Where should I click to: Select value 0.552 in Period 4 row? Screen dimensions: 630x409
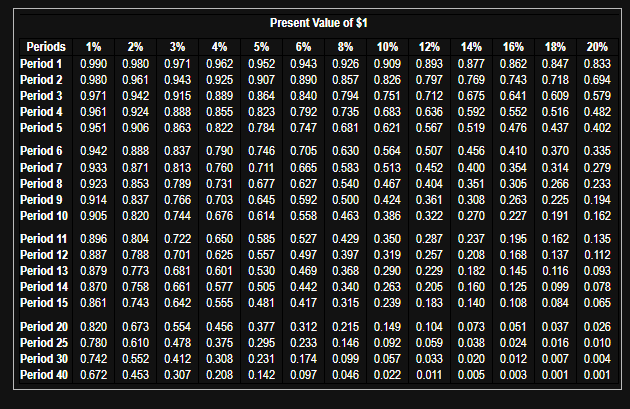513,112
